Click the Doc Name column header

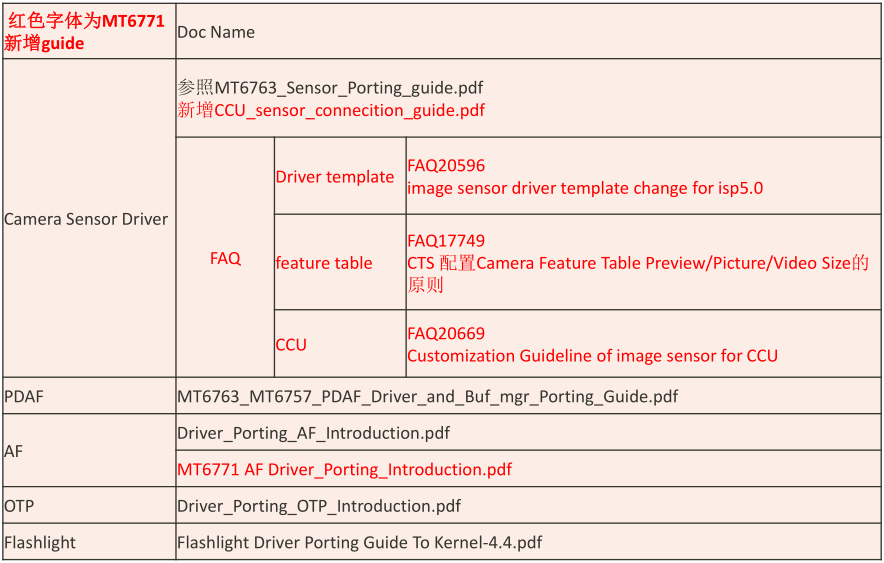coord(216,32)
